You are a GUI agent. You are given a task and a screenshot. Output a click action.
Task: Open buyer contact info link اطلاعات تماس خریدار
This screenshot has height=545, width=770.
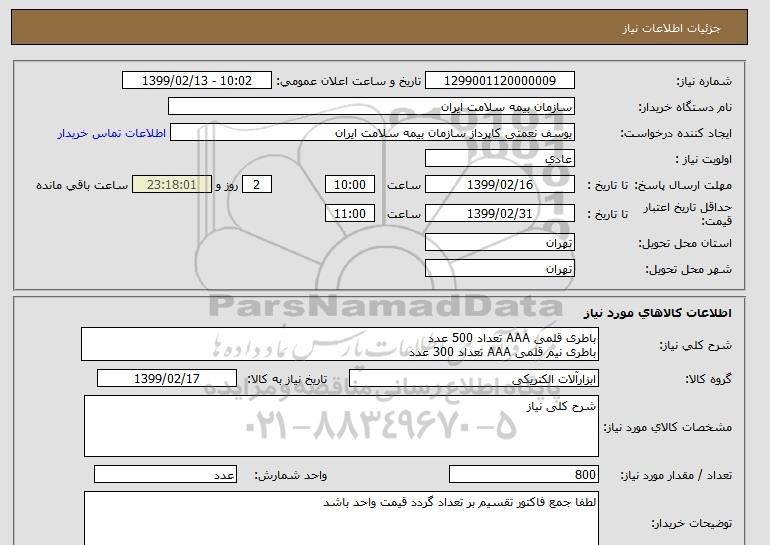pyautogui.click(x=112, y=133)
